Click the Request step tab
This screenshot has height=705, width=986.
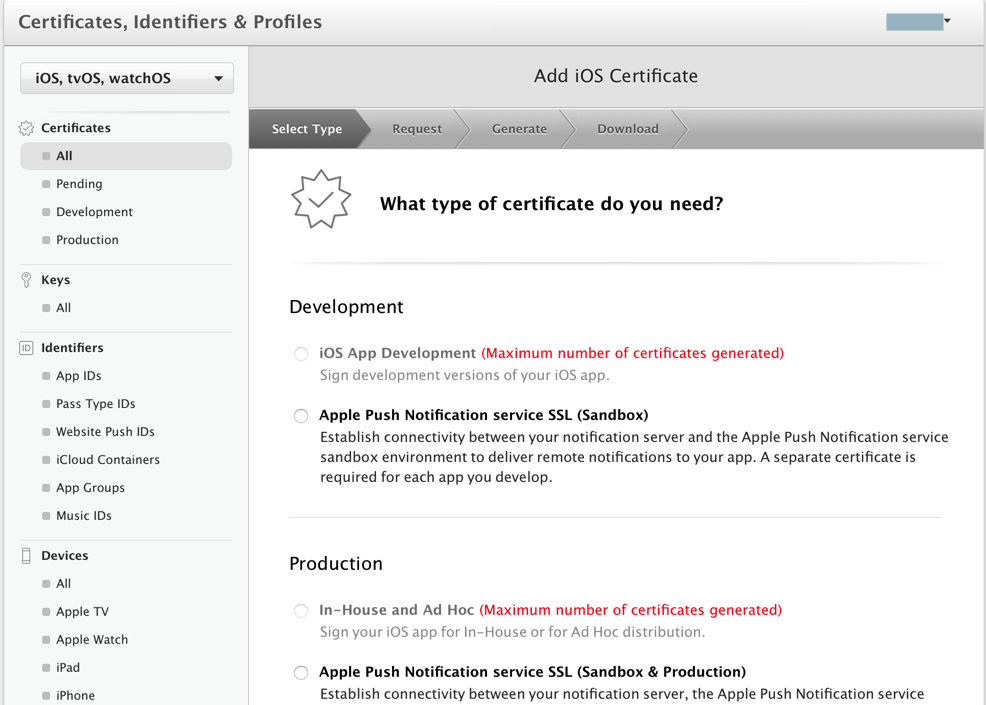[x=417, y=129]
